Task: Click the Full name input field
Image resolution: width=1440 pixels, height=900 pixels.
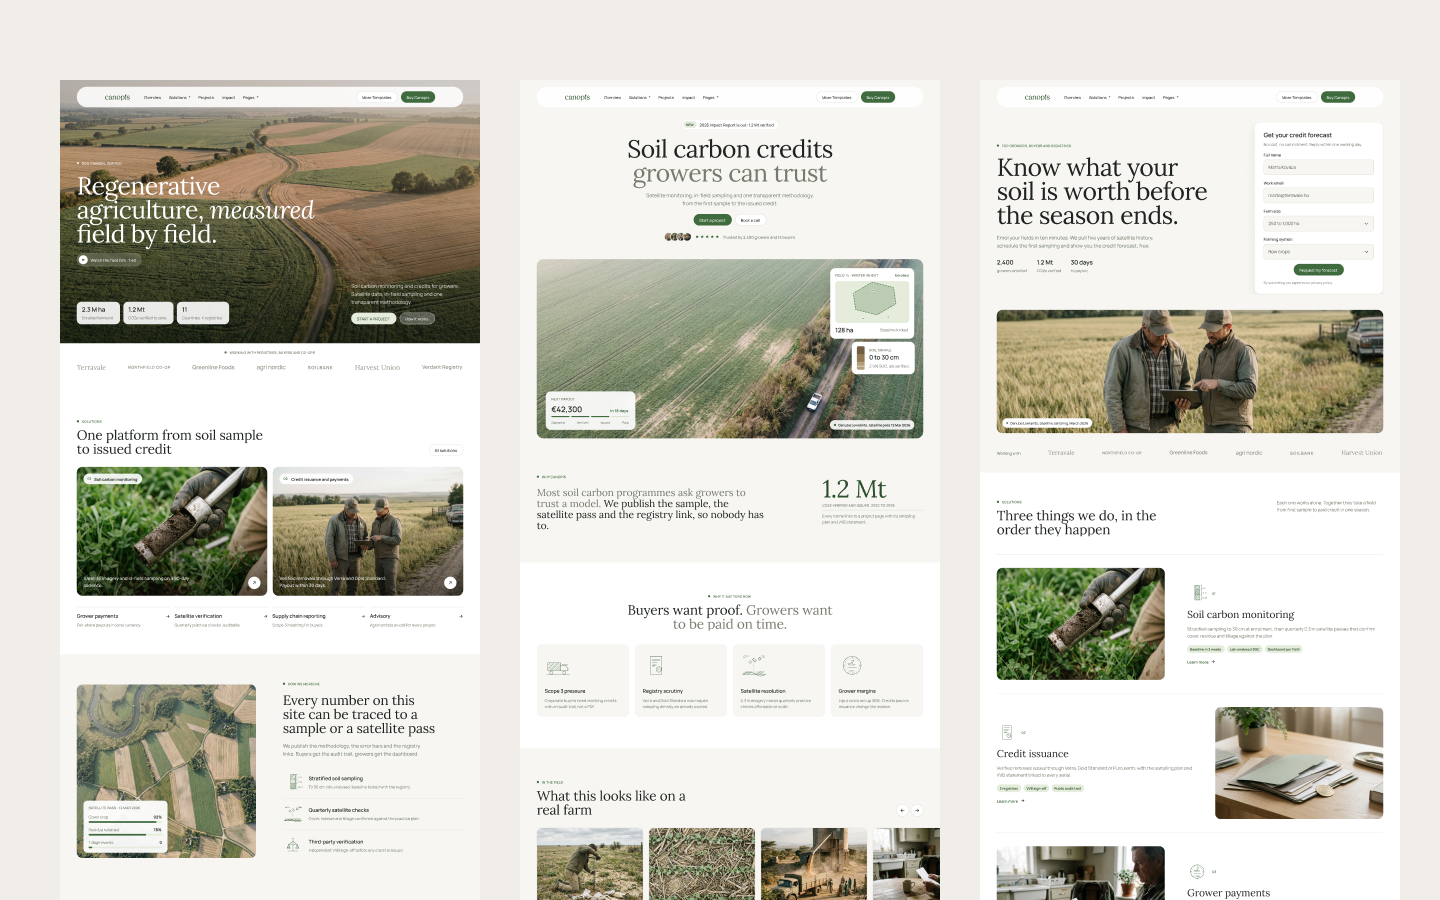Action: (1318, 167)
